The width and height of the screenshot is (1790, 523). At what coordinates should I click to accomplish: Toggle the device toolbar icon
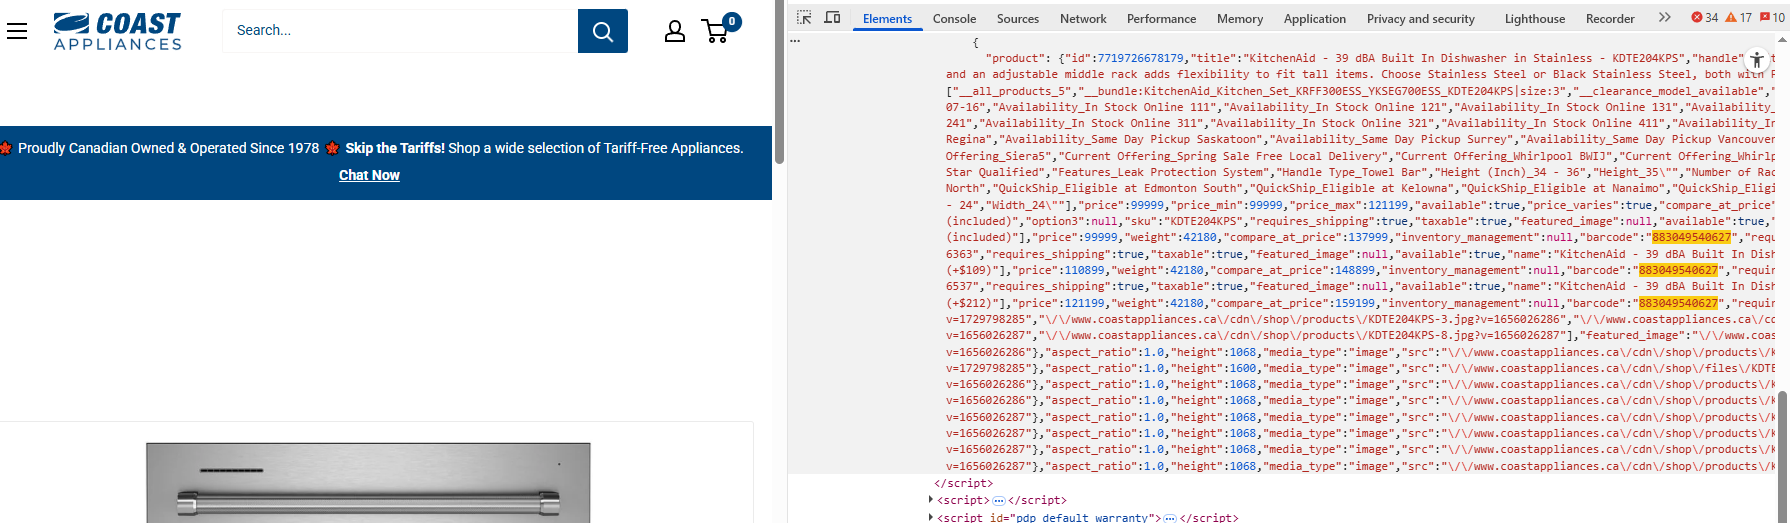pyautogui.click(x=832, y=18)
